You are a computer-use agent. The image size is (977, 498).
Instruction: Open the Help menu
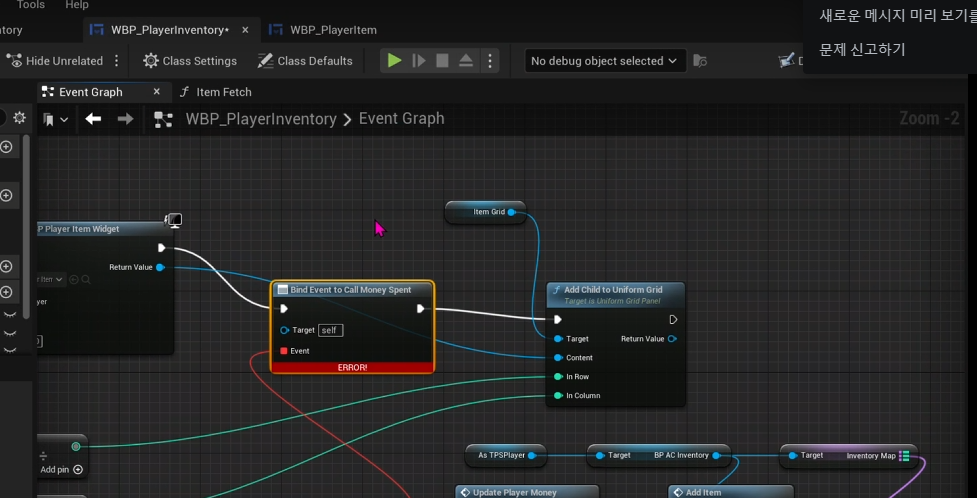coord(77,5)
